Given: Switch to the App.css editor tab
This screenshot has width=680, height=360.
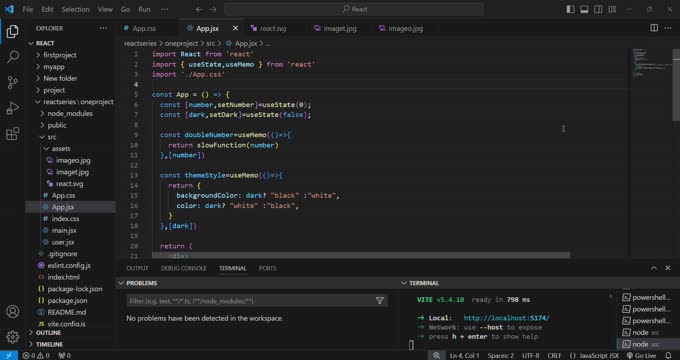Looking at the screenshot, I should click(x=144, y=29).
